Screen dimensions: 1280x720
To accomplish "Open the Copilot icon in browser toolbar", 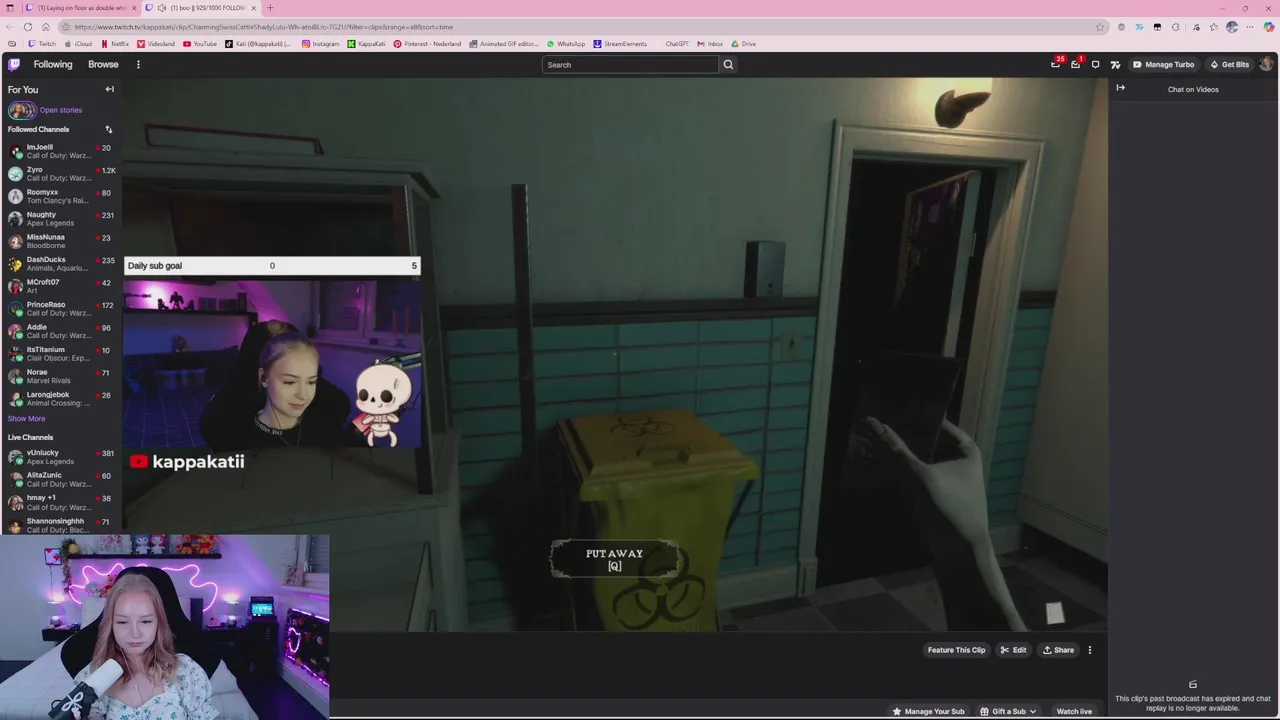I will point(1269,27).
